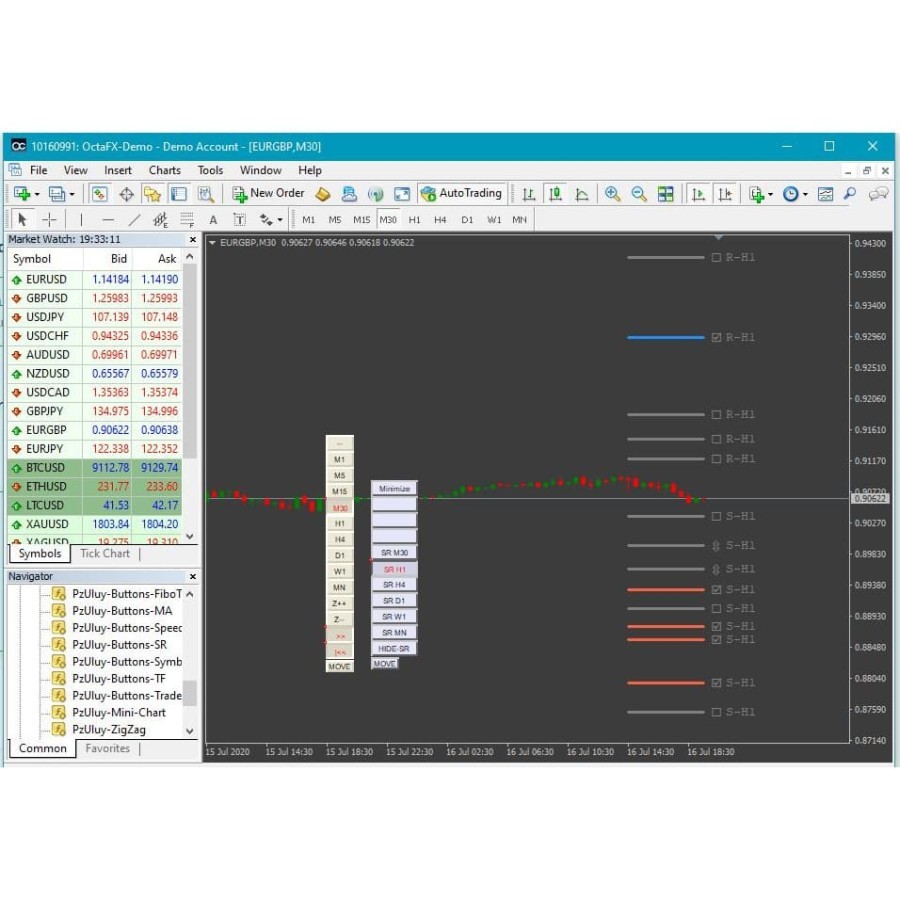Toggle the Navigator star-folder icon
Screen dimensions: 900x900
(152, 194)
